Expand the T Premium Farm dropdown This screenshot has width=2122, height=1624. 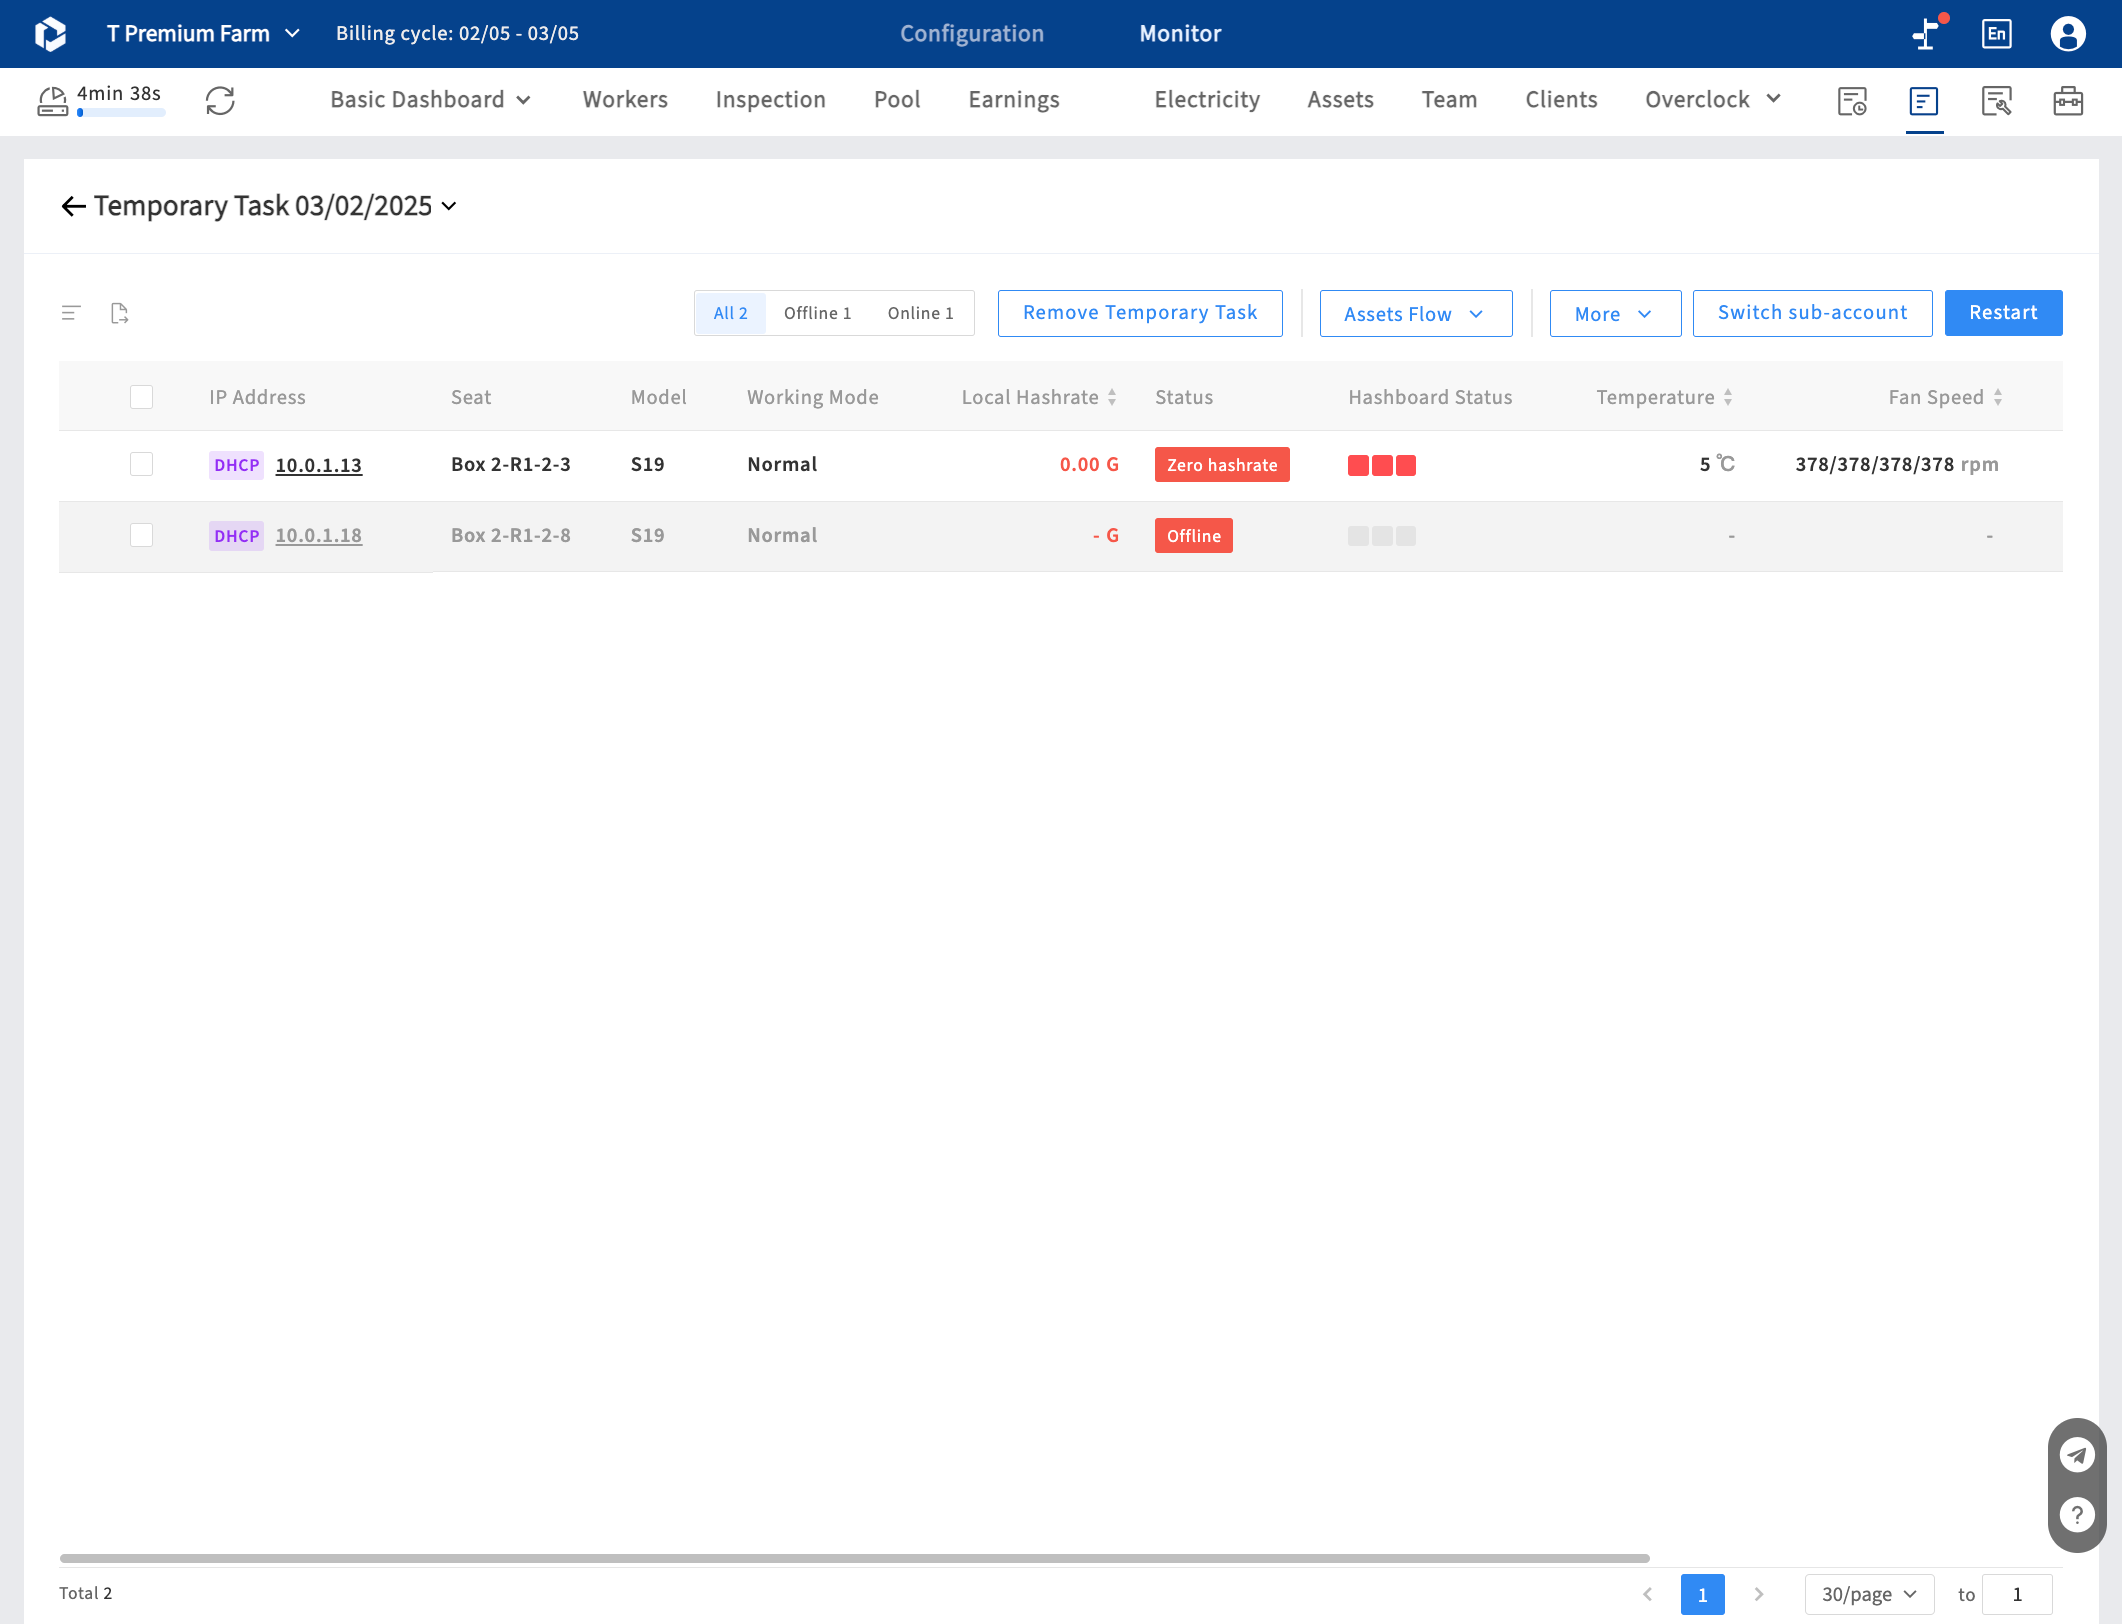[204, 34]
